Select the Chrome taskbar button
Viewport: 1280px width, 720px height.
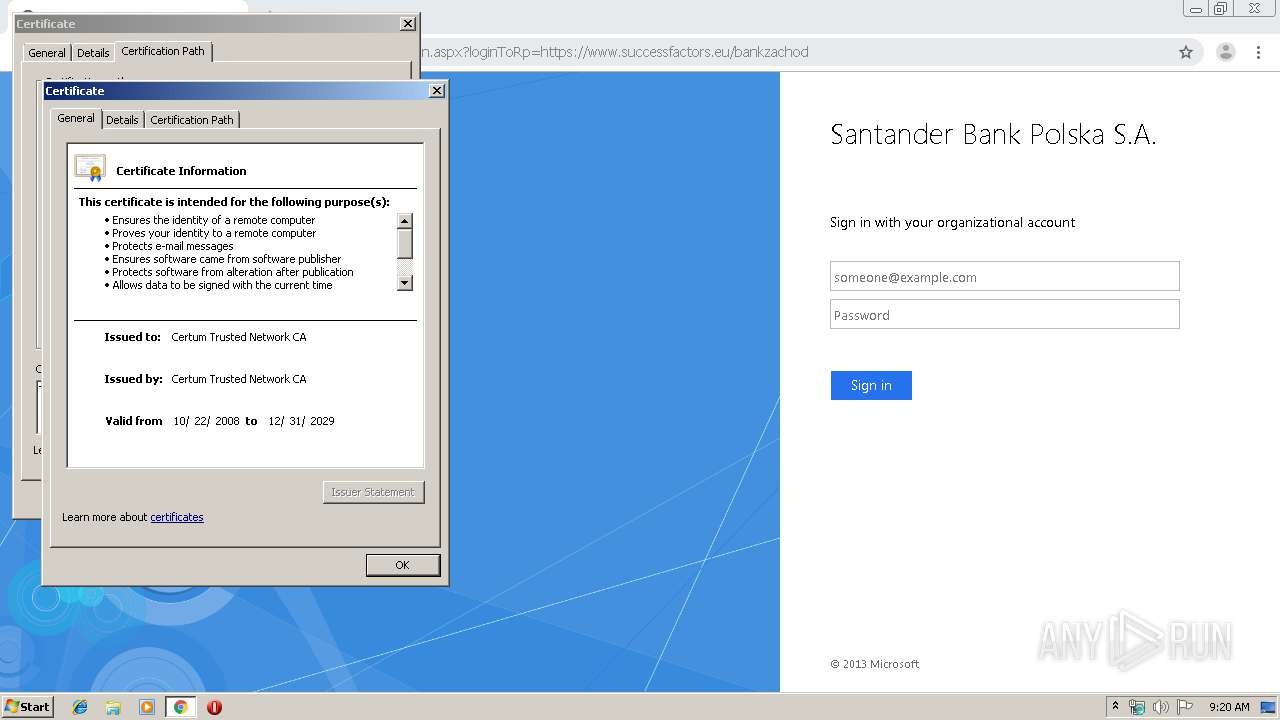181,707
